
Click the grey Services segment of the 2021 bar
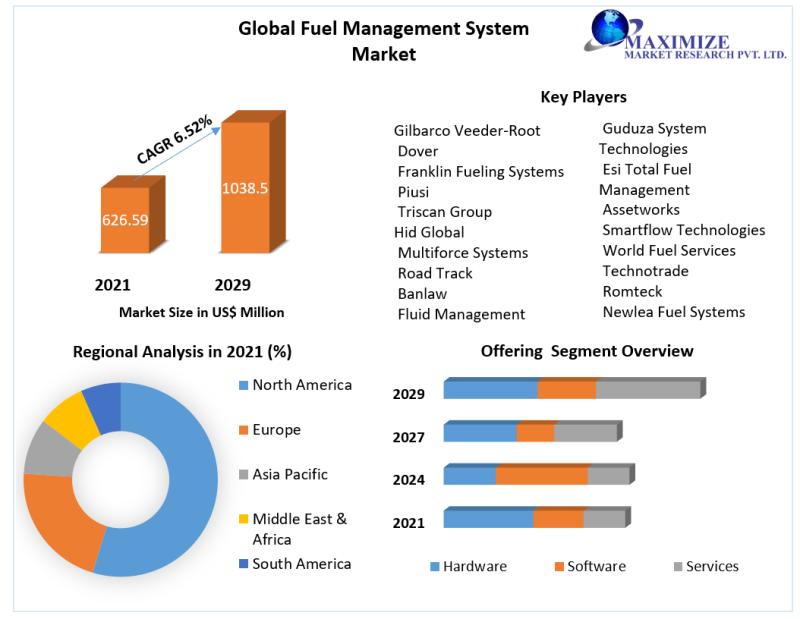tap(607, 518)
